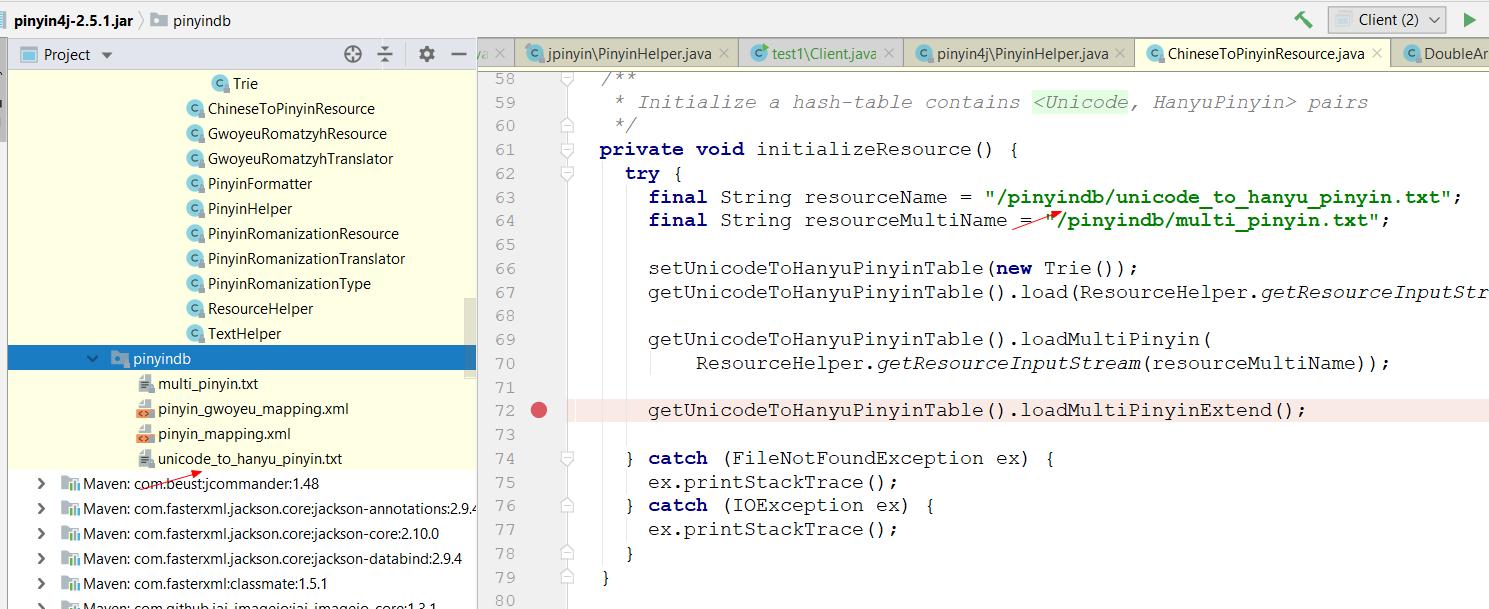Viewport: 1489px width, 609px height.
Task: Click getResourceInputStream on line 70
Action: (1009, 363)
